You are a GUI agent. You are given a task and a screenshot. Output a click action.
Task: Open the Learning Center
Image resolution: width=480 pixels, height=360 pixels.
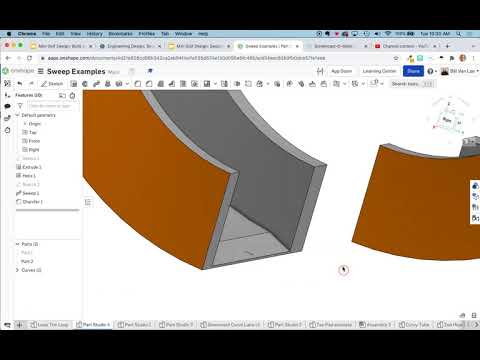point(379,71)
